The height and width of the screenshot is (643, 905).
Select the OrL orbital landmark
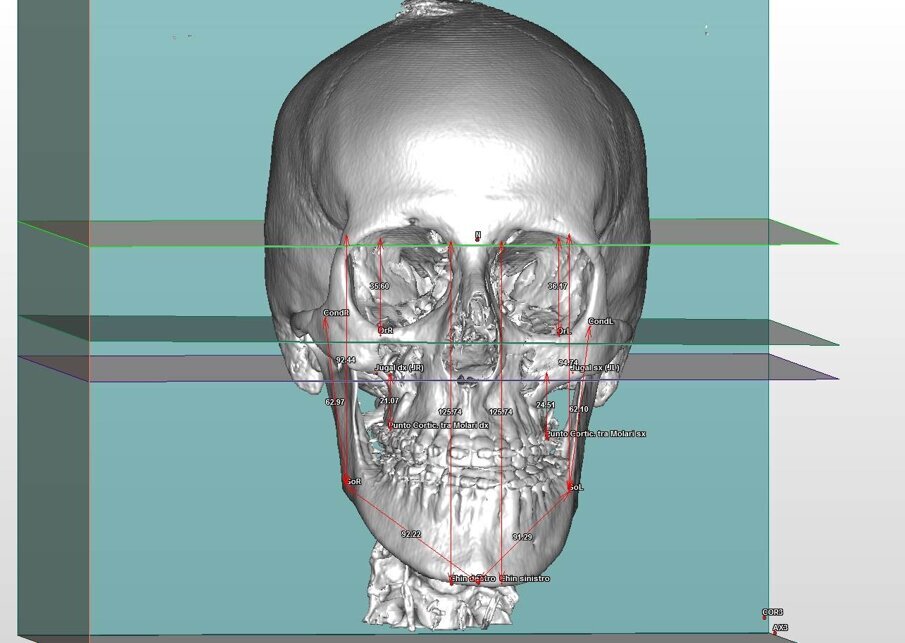[x=564, y=330]
